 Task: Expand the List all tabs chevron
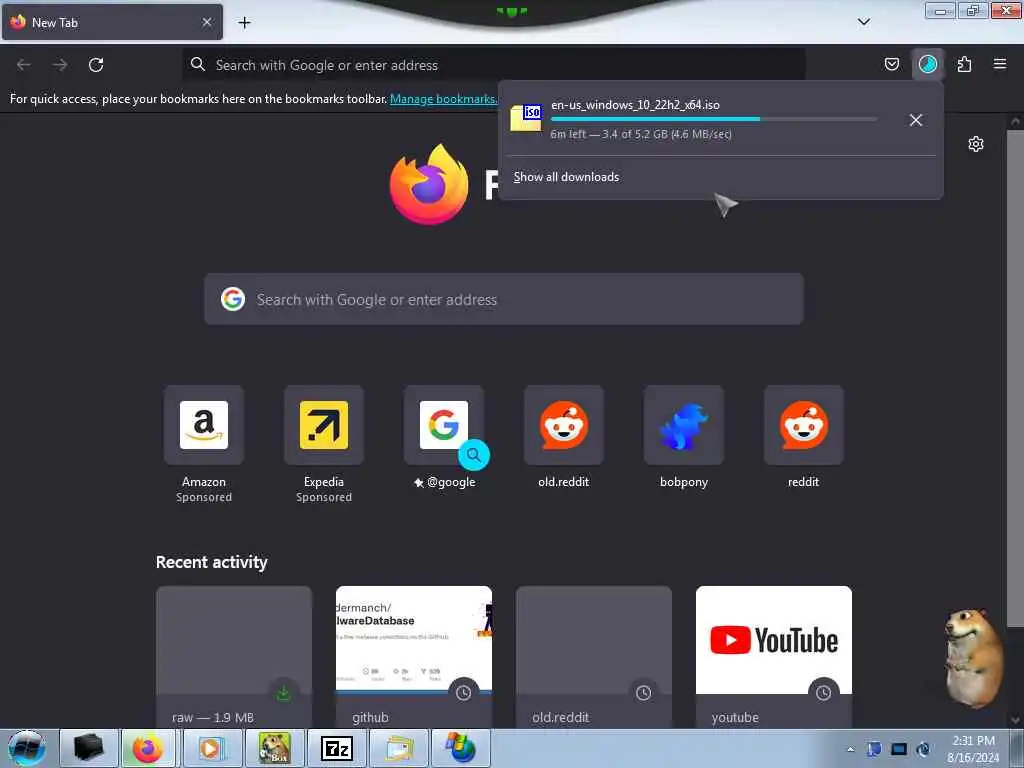click(x=863, y=22)
